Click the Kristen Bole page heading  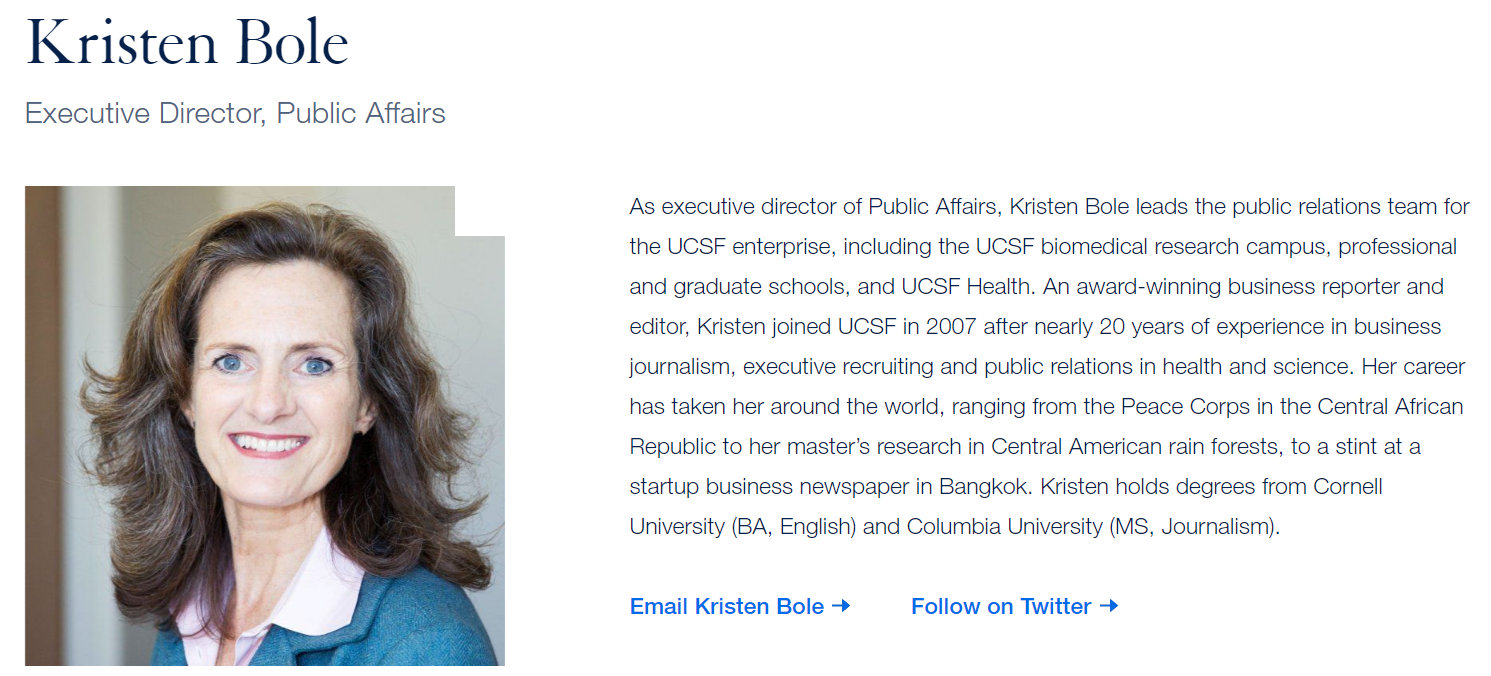click(x=187, y=43)
